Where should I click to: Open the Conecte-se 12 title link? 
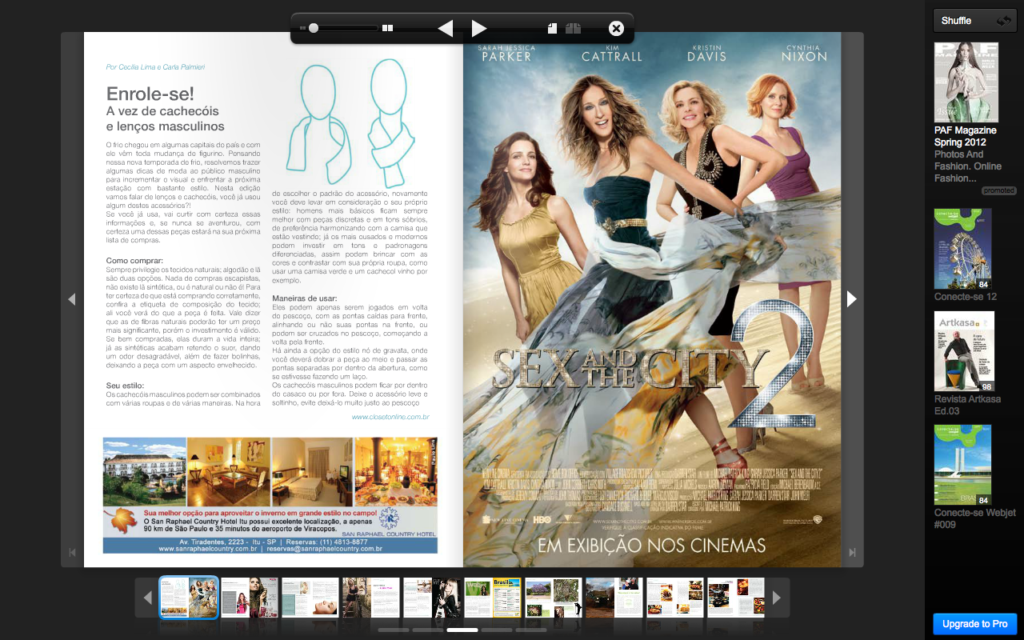(965, 296)
